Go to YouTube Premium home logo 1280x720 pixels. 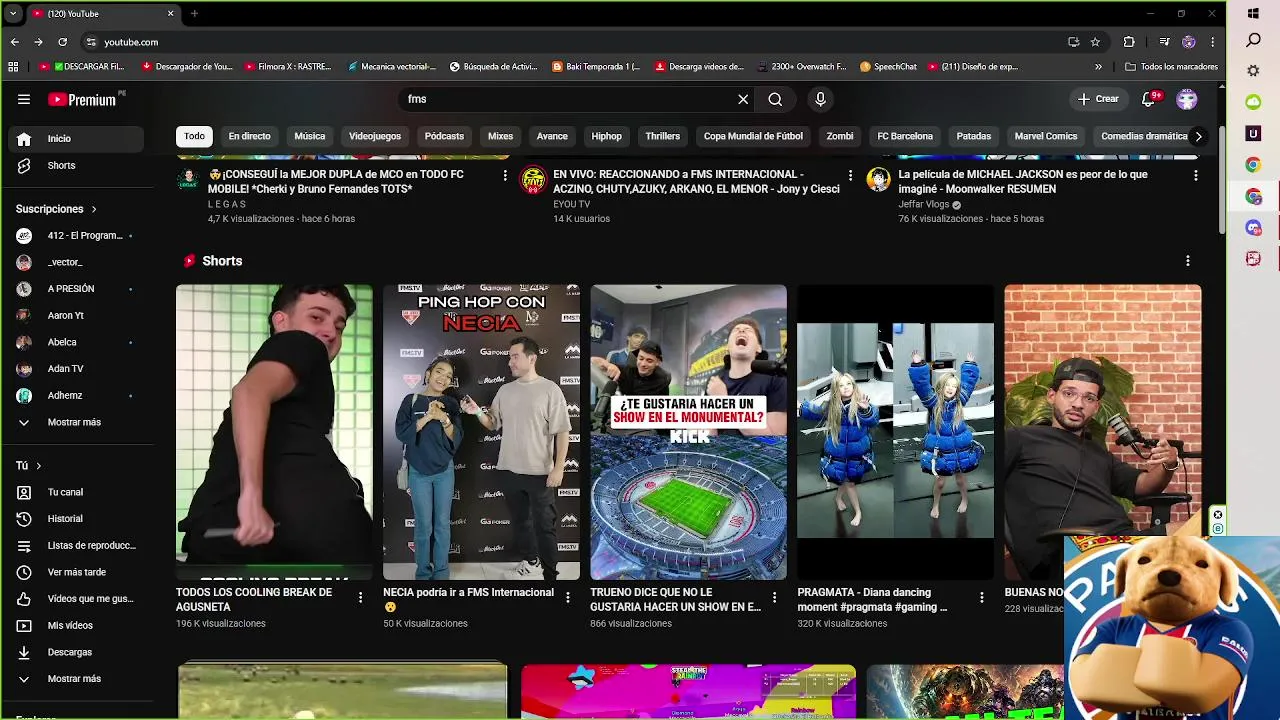82,99
